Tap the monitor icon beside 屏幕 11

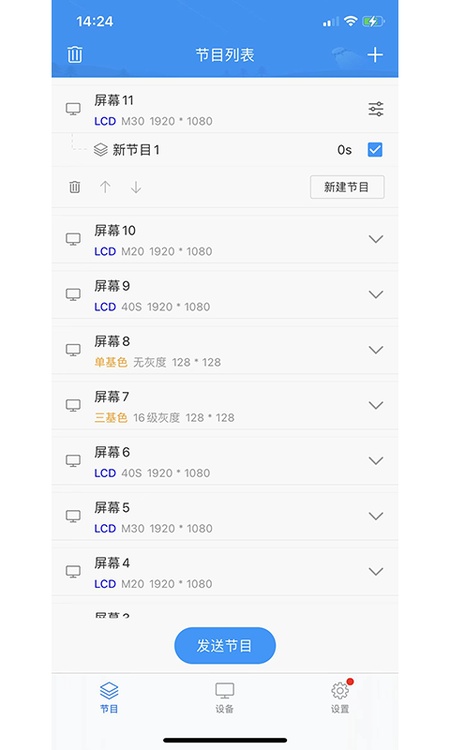[x=73, y=109]
